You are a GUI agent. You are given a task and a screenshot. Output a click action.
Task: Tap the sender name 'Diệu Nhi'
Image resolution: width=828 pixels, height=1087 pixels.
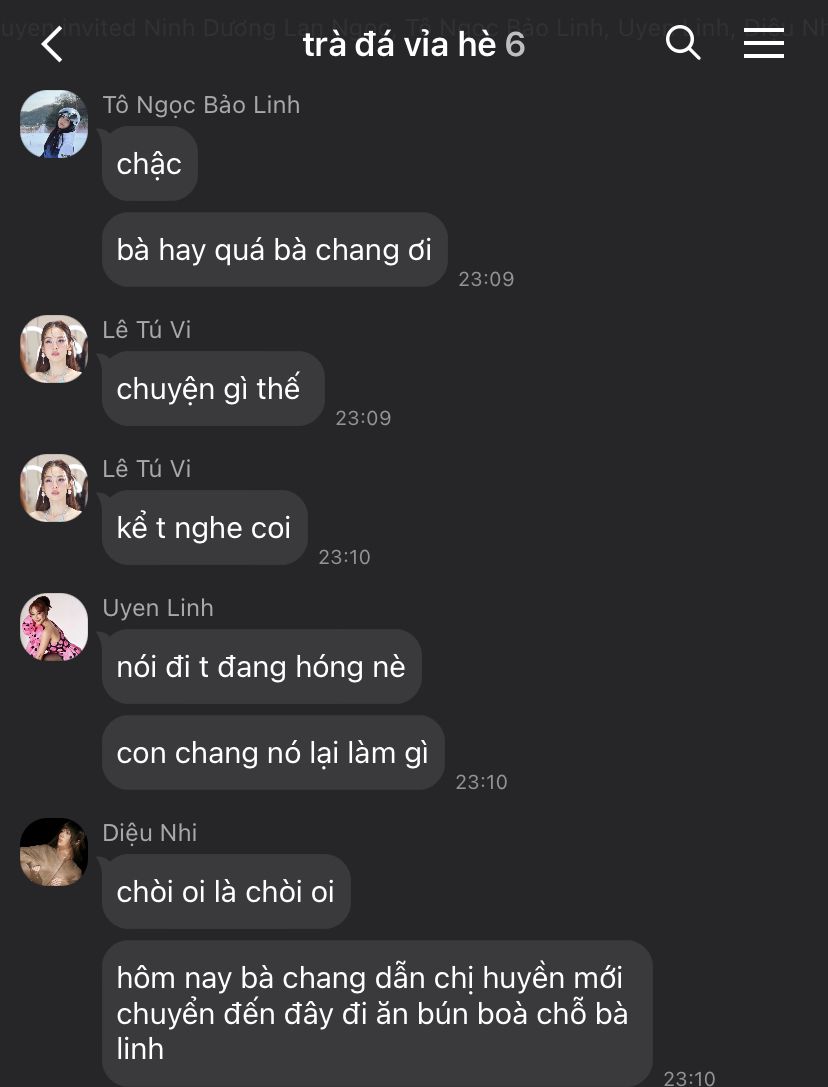click(150, 833)
